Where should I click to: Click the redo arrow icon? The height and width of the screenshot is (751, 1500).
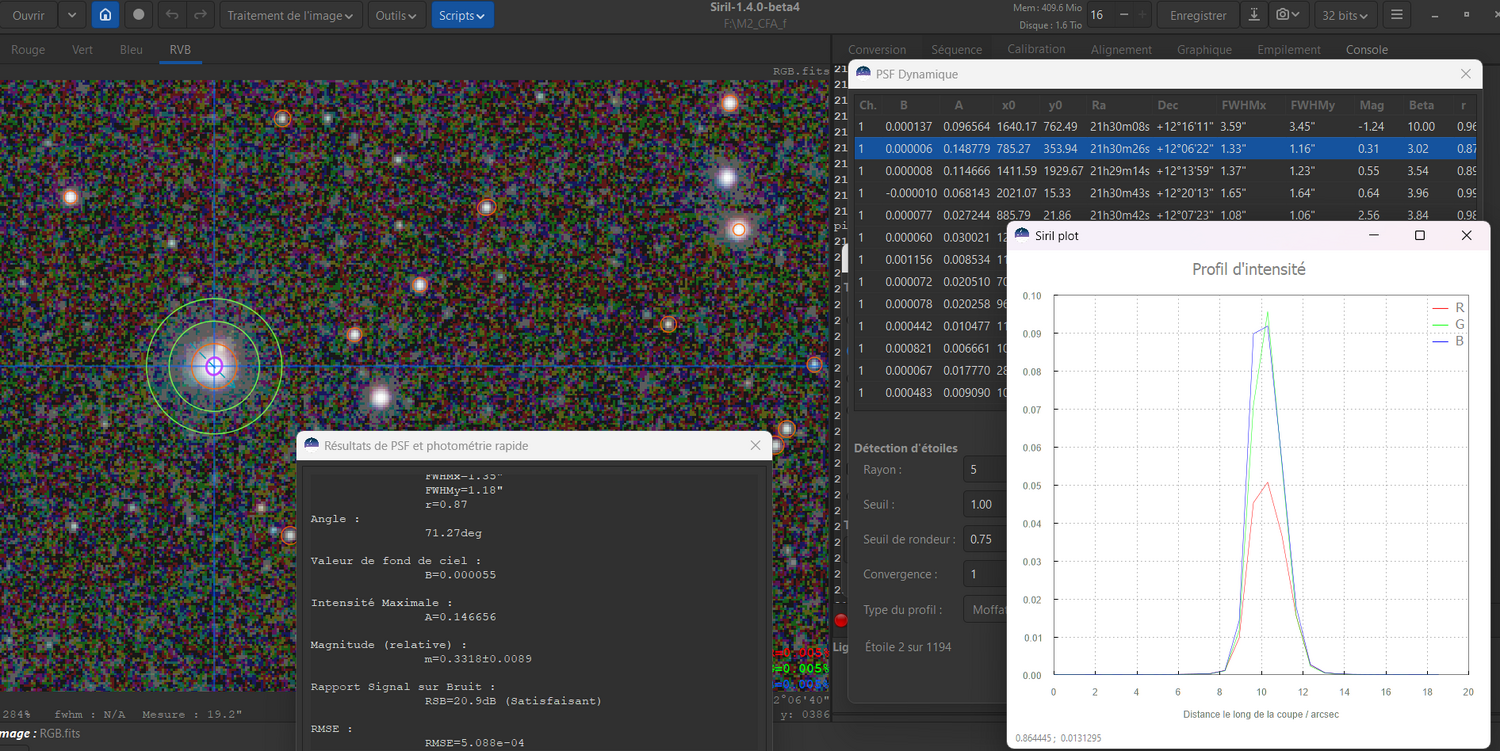click(200, 15)
